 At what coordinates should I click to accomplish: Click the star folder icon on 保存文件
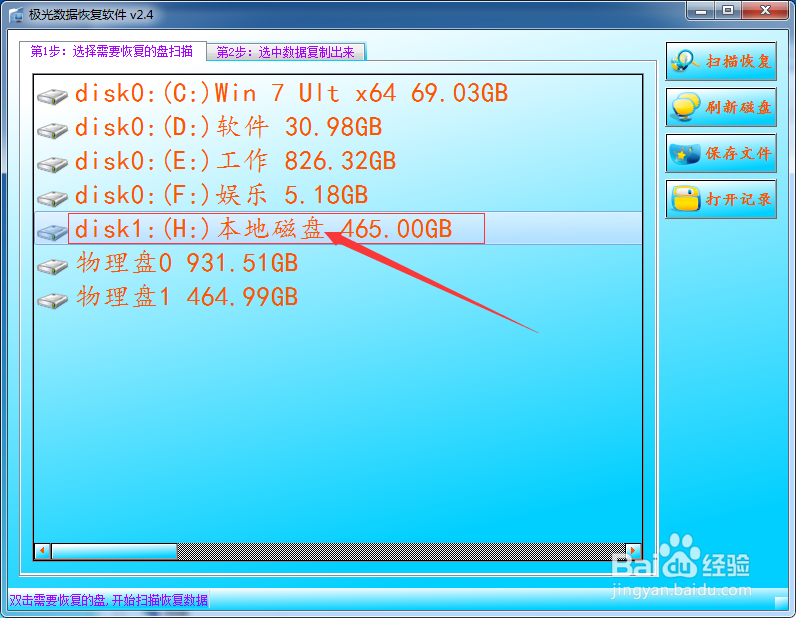coord(685,153)
